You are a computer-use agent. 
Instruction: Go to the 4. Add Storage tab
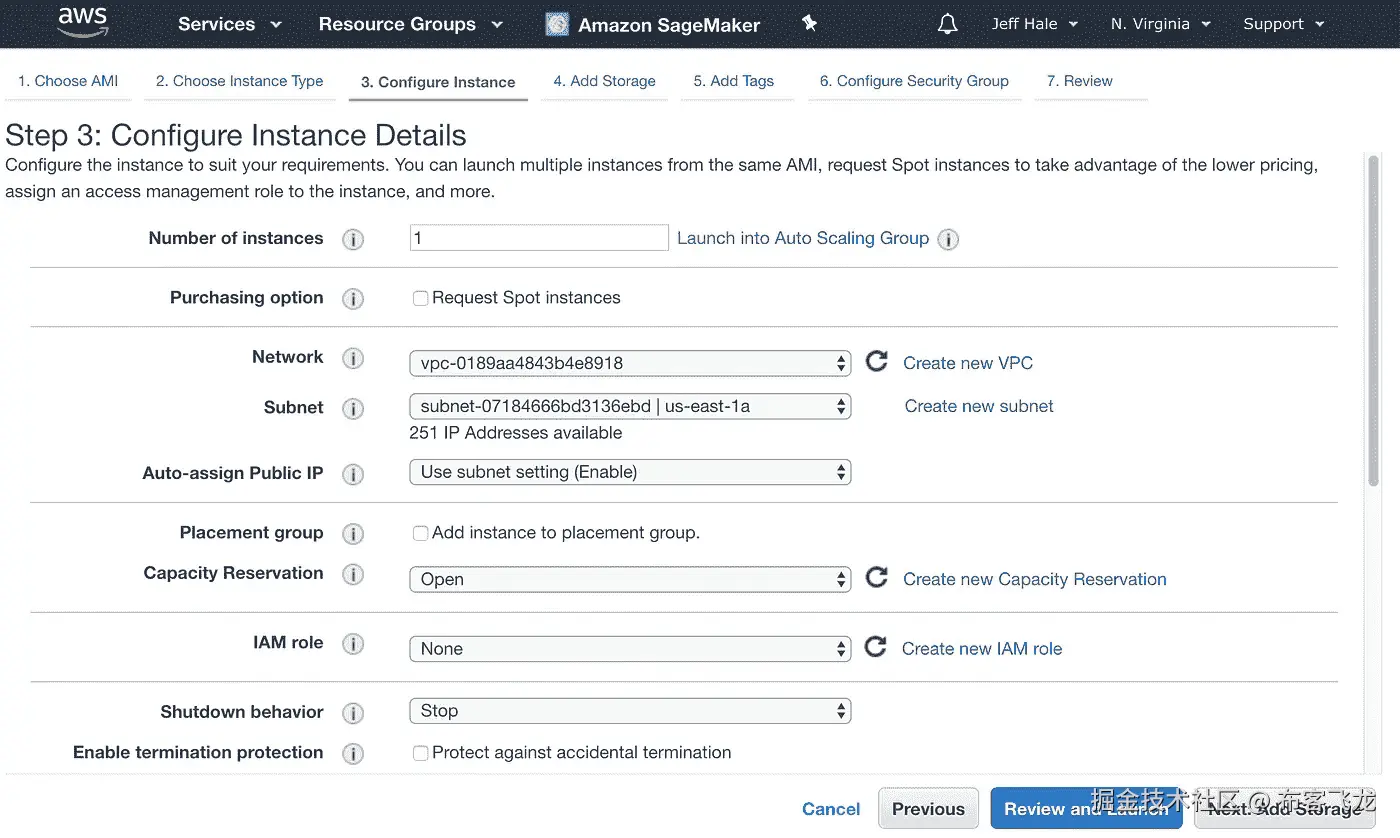(604, 82)
